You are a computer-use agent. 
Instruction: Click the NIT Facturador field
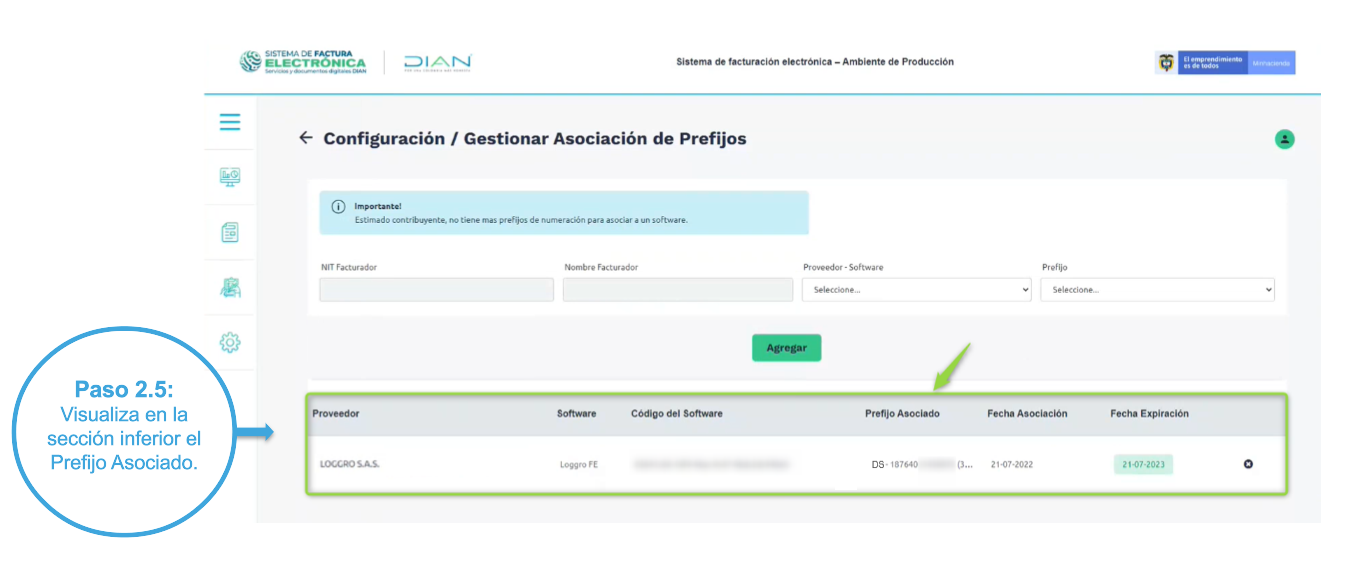[436, 289]
